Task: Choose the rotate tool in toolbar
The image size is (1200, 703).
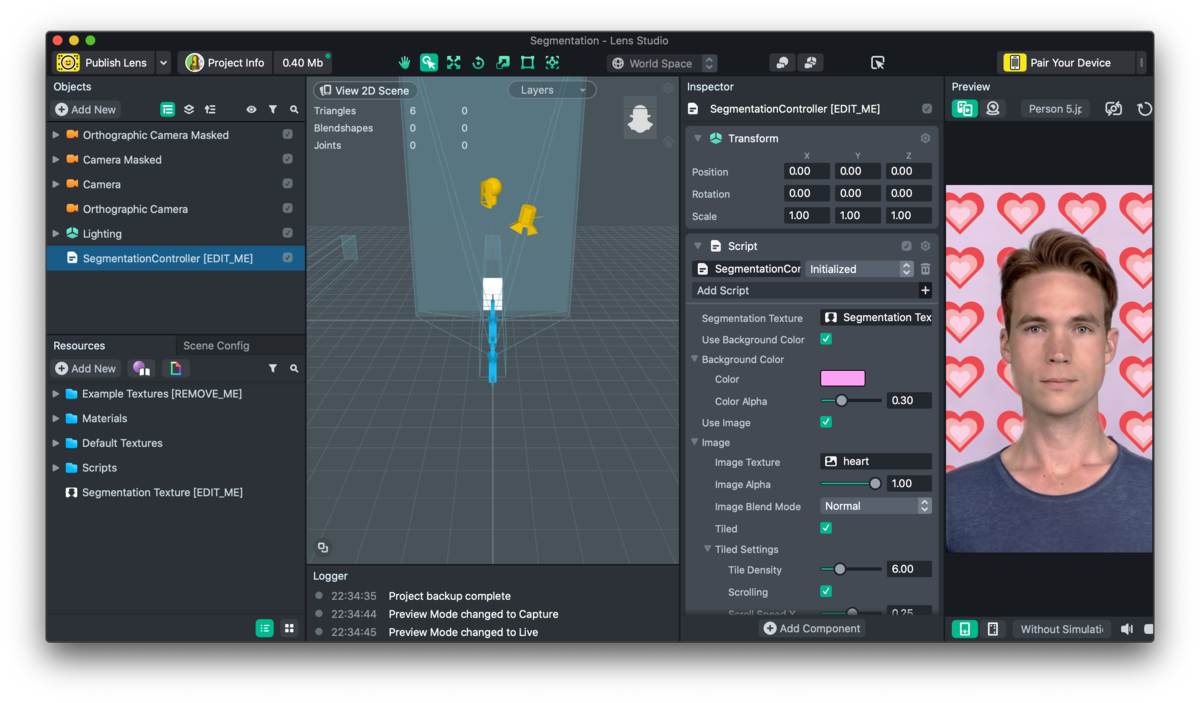Action: point(478,63)
